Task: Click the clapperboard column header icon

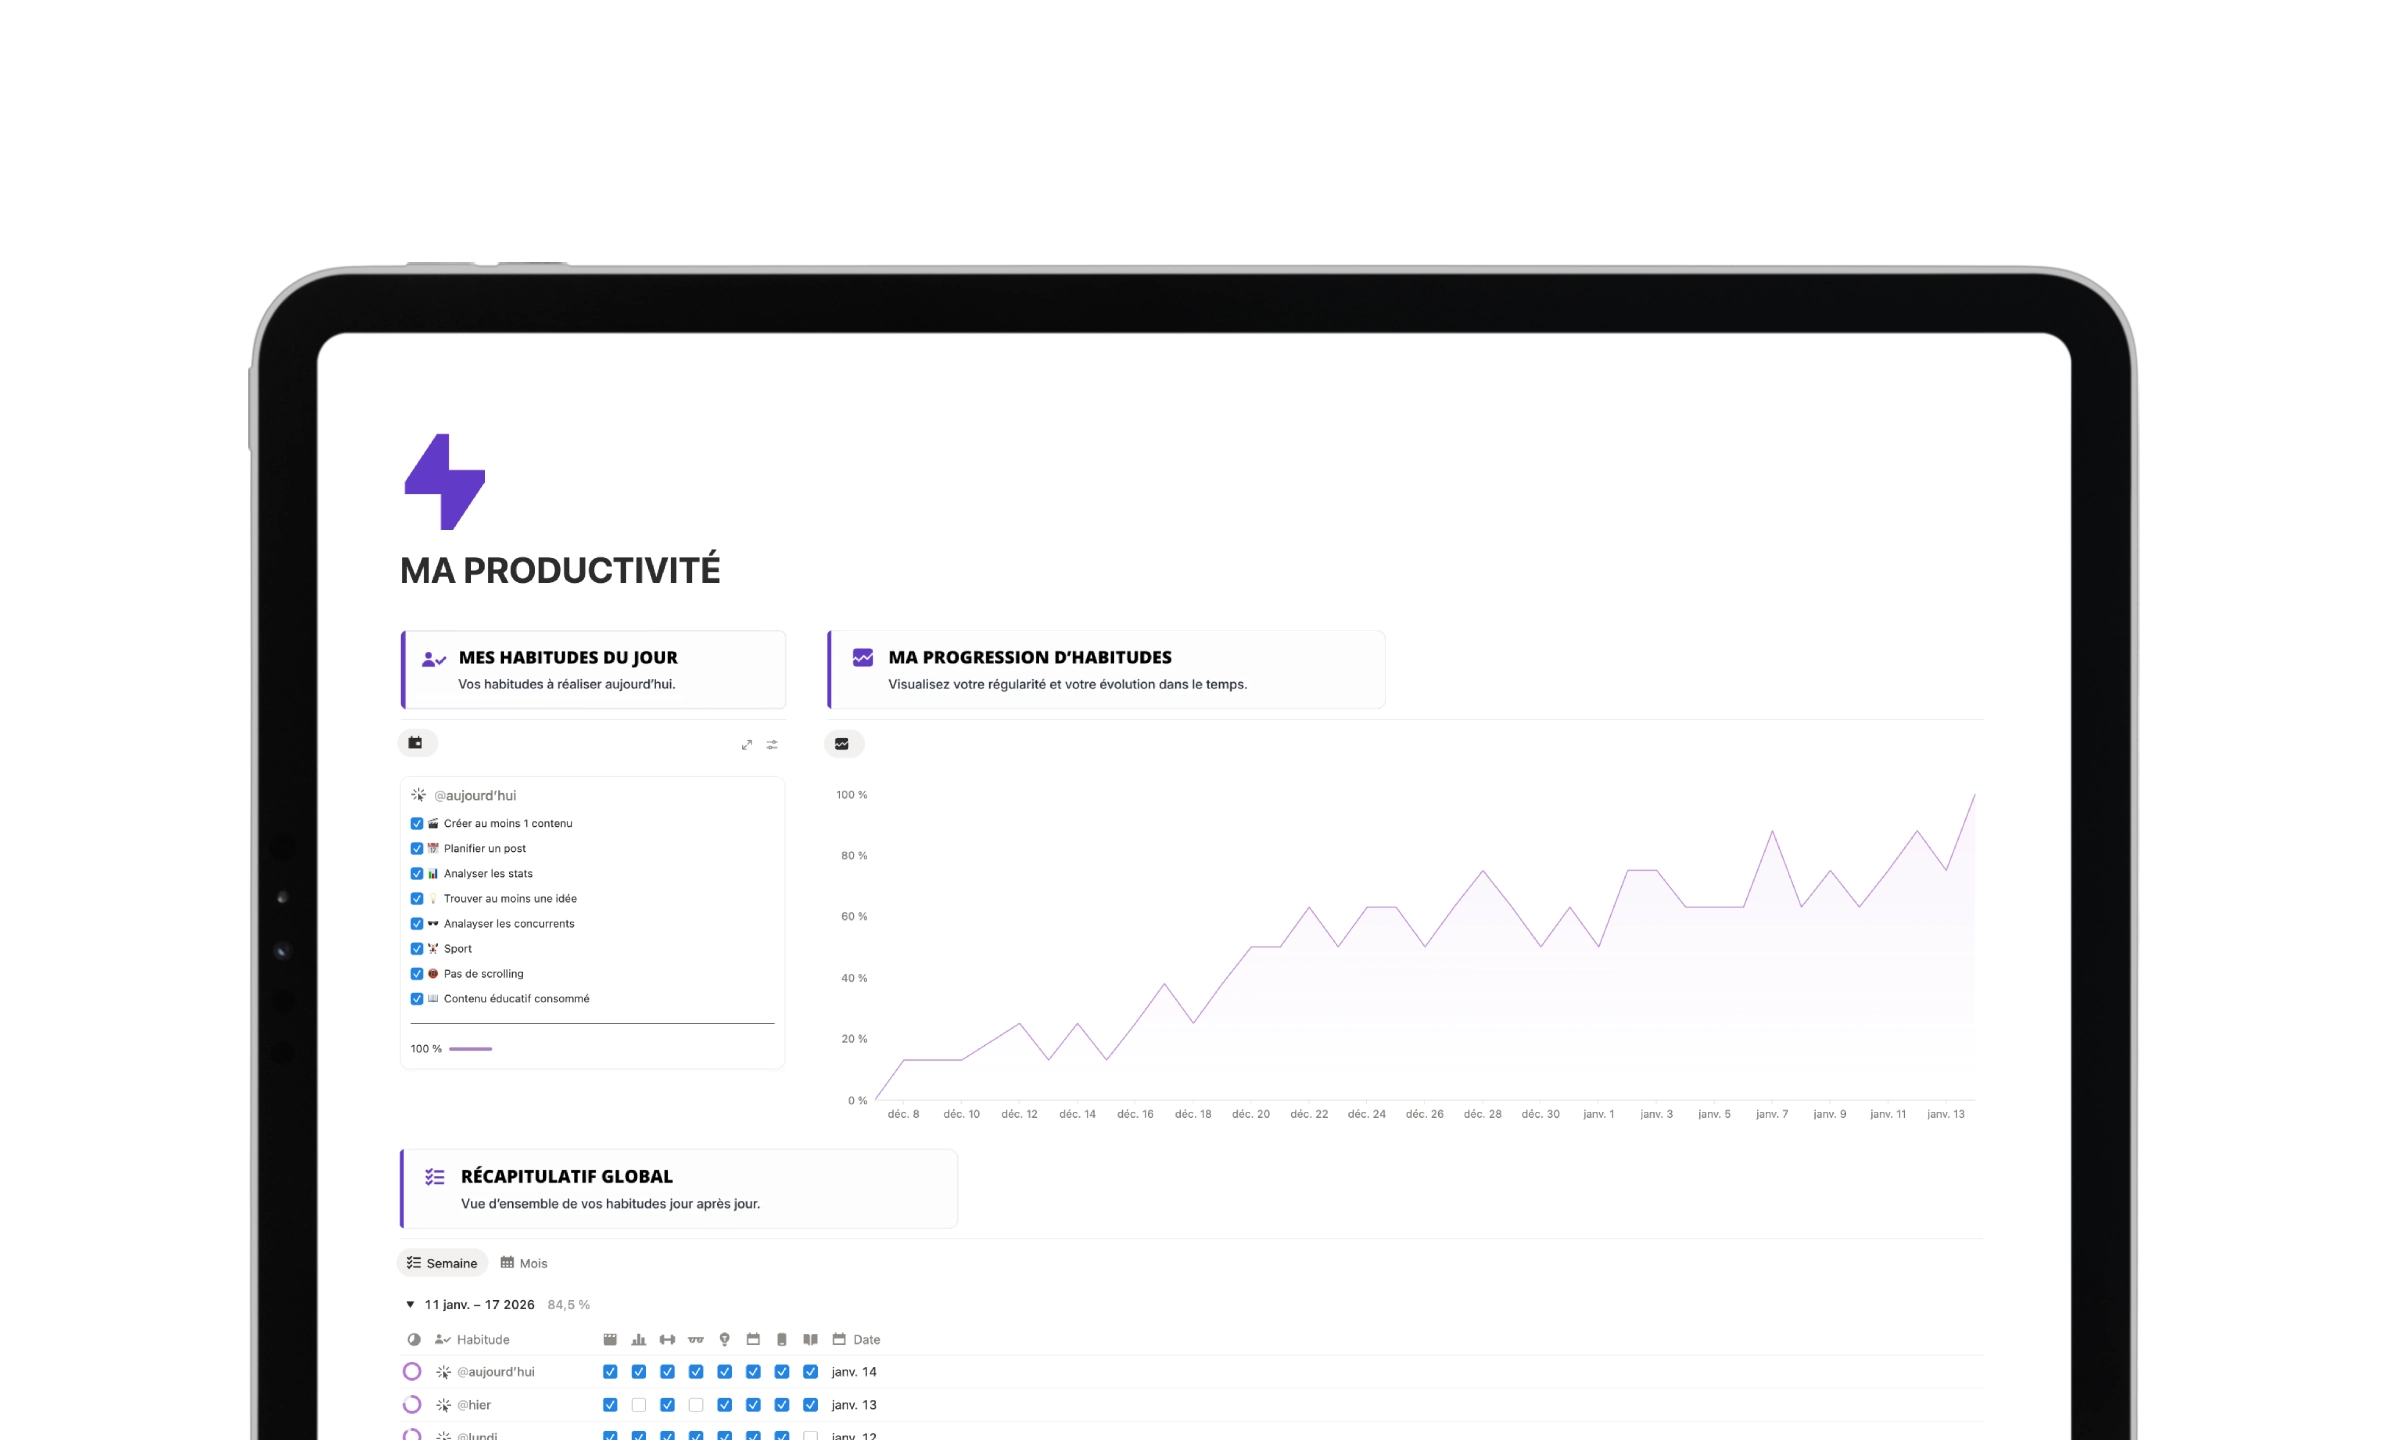Action: (x=610, y=1339)
